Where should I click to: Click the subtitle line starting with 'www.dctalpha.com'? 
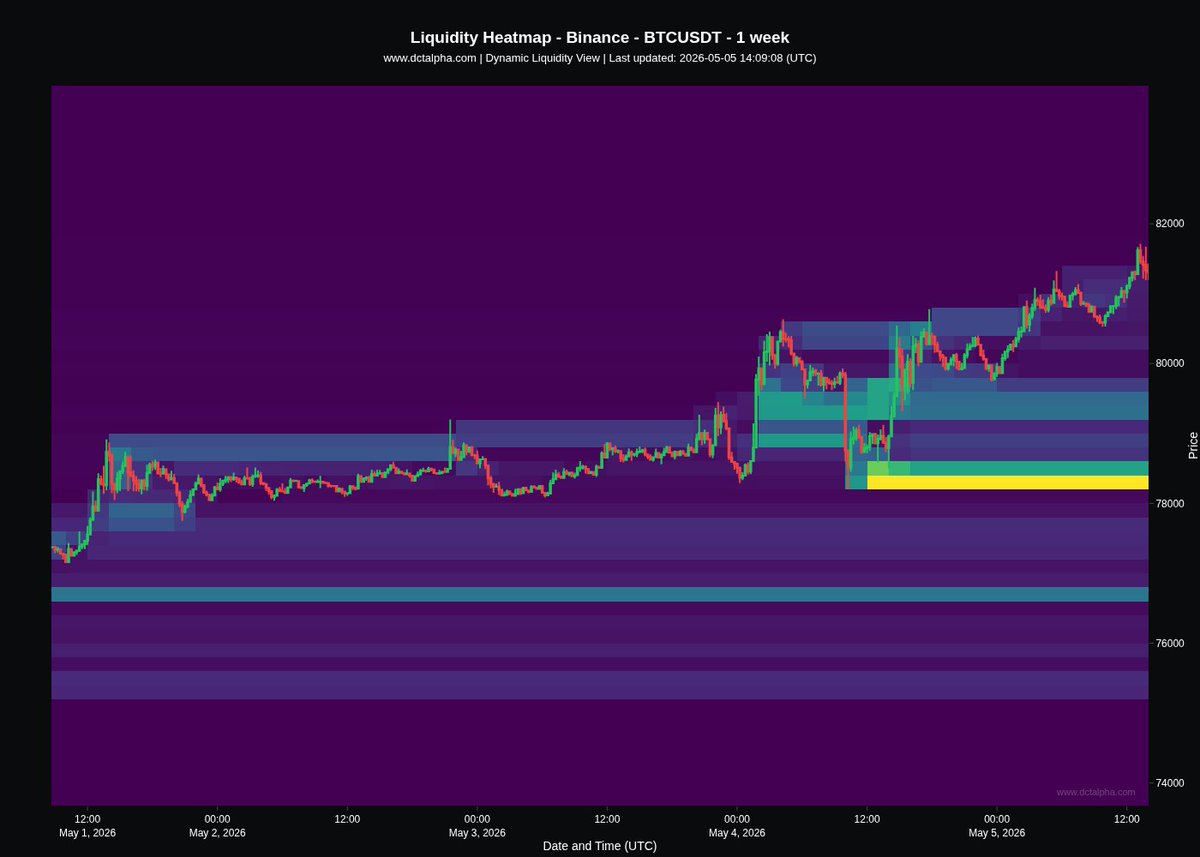(600, 58)
